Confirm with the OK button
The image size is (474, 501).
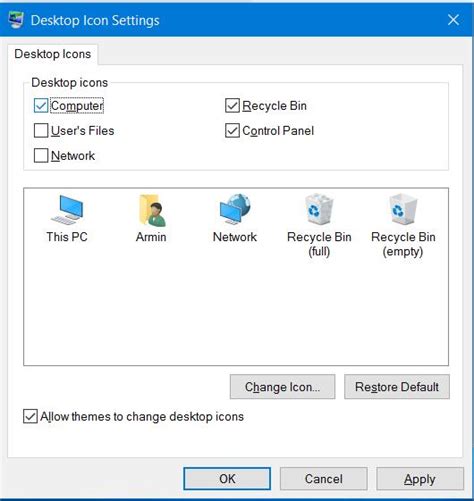click(227, 479)
